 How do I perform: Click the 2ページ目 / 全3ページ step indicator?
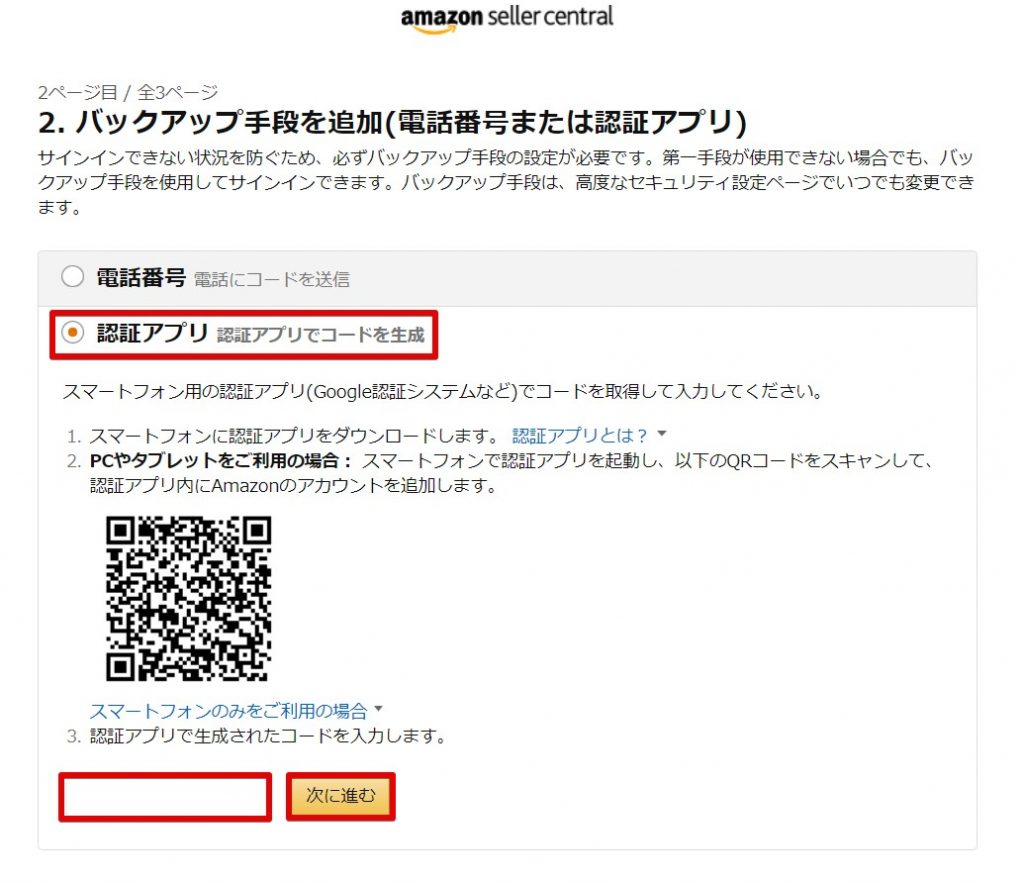point(128,92)
